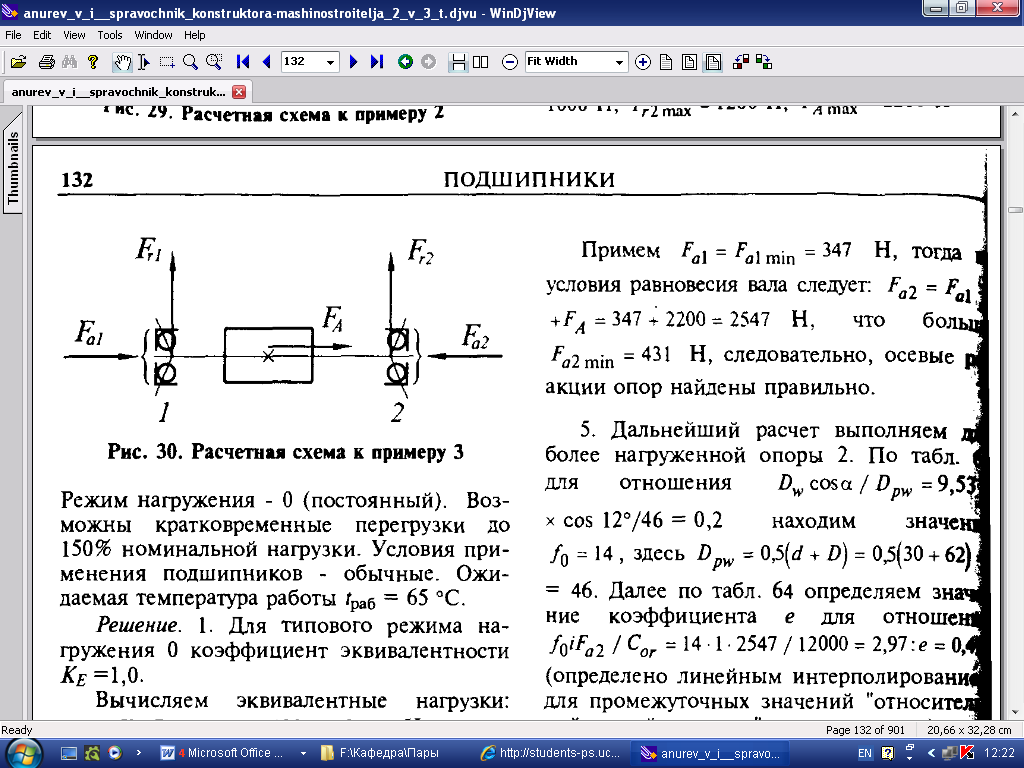This screenshot has width=1024, height=768.
Task: Switch to students-ps browser taskbar button
Action: click(551, 753)
